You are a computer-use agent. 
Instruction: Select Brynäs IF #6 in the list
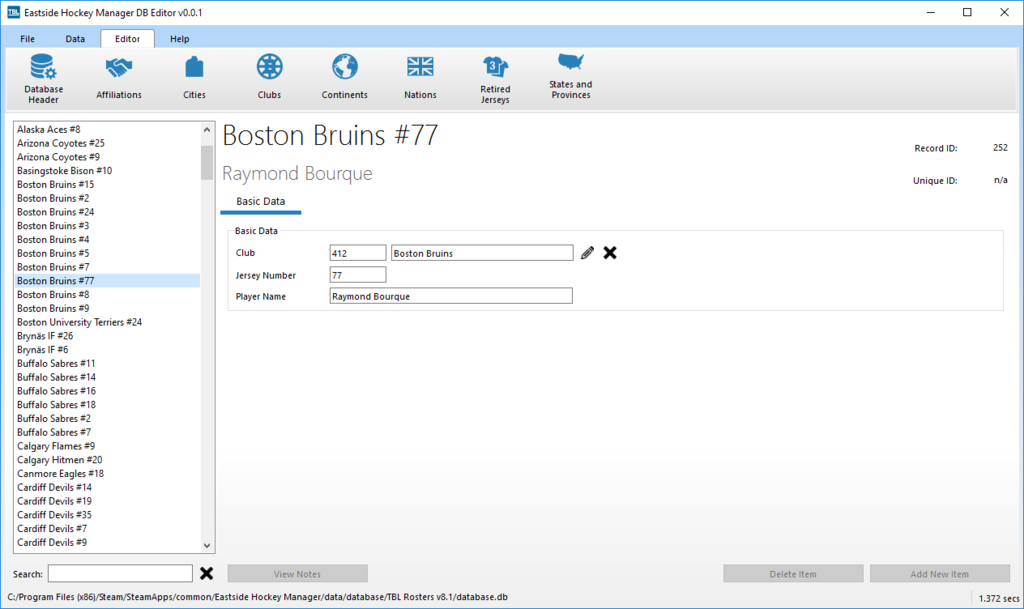(107, 349)
